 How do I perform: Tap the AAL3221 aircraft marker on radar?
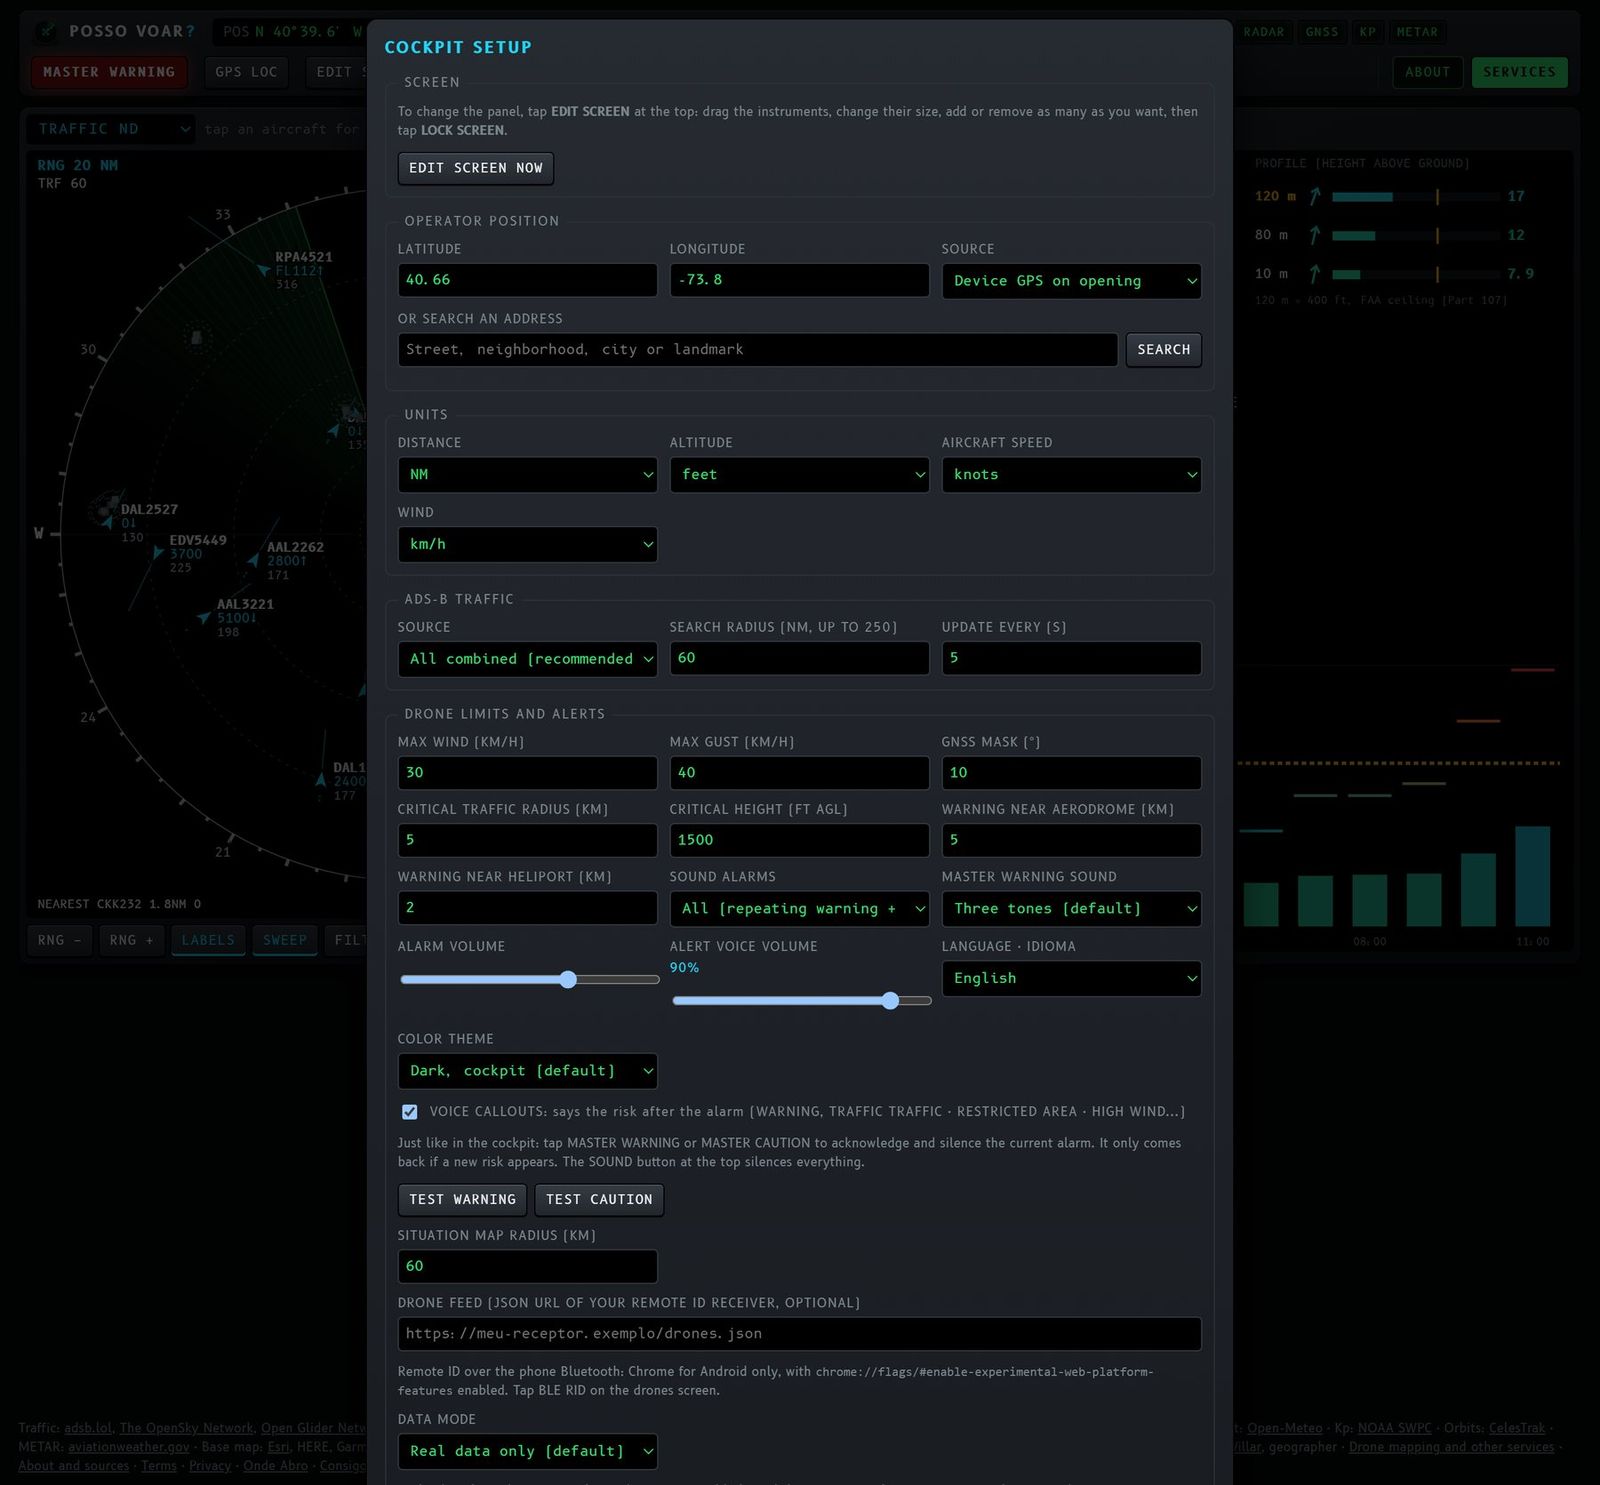204,618
